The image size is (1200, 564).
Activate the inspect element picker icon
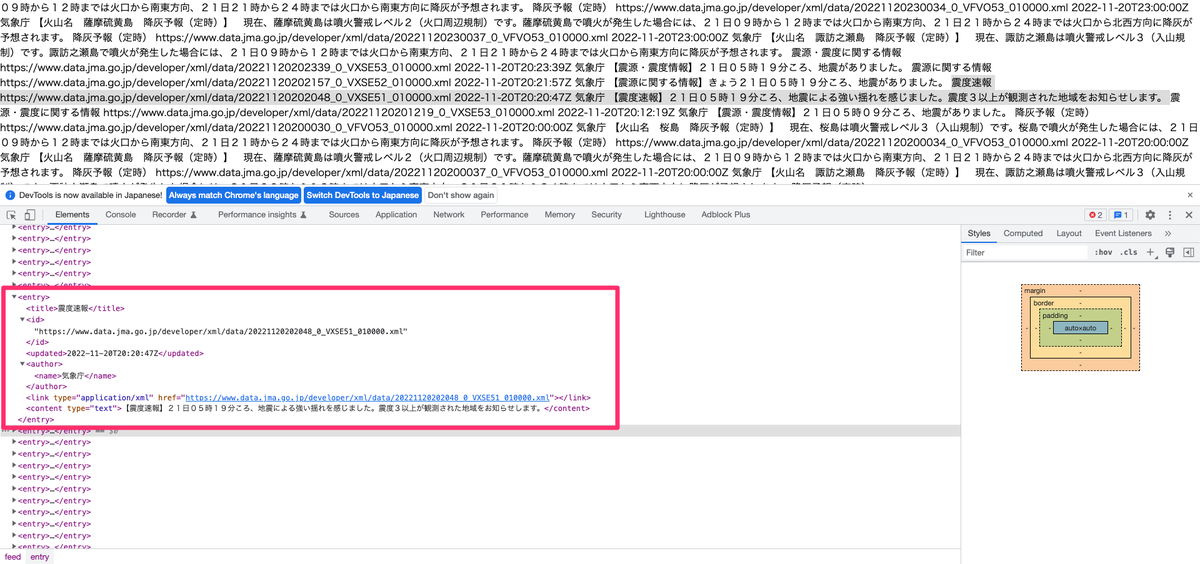coord(13,215)
